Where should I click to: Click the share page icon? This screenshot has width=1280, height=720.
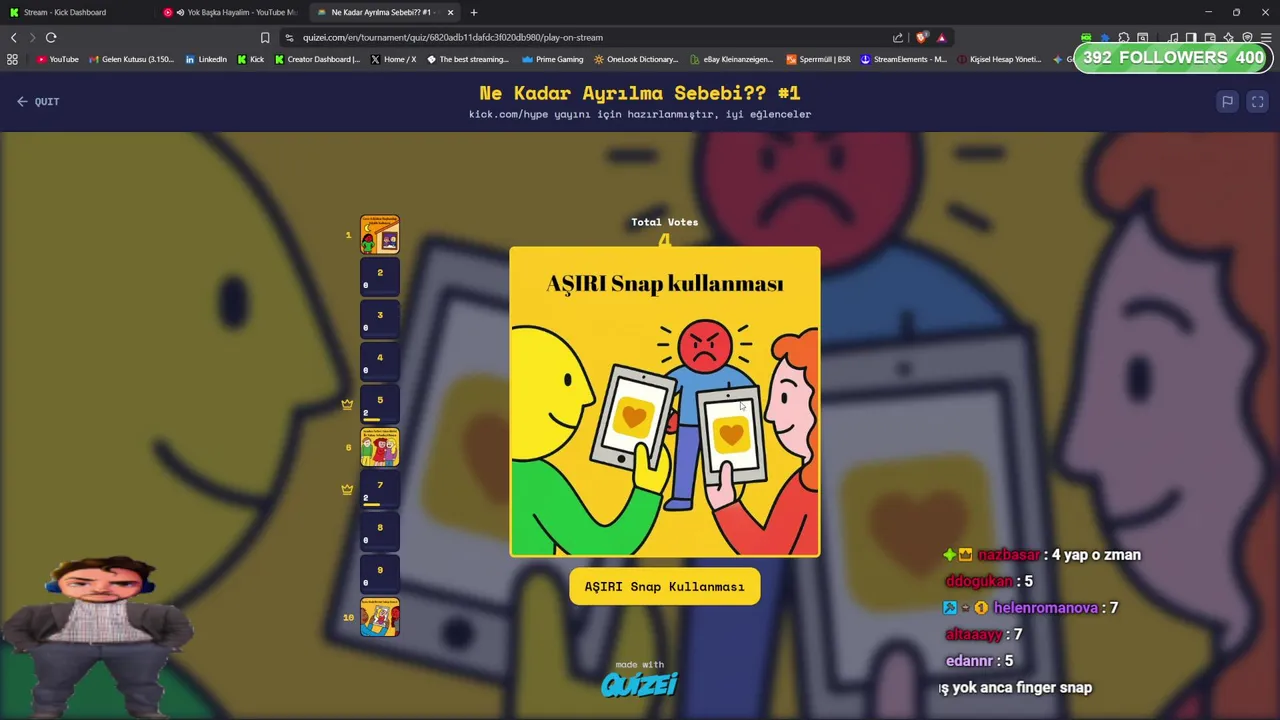pos(898,37)
